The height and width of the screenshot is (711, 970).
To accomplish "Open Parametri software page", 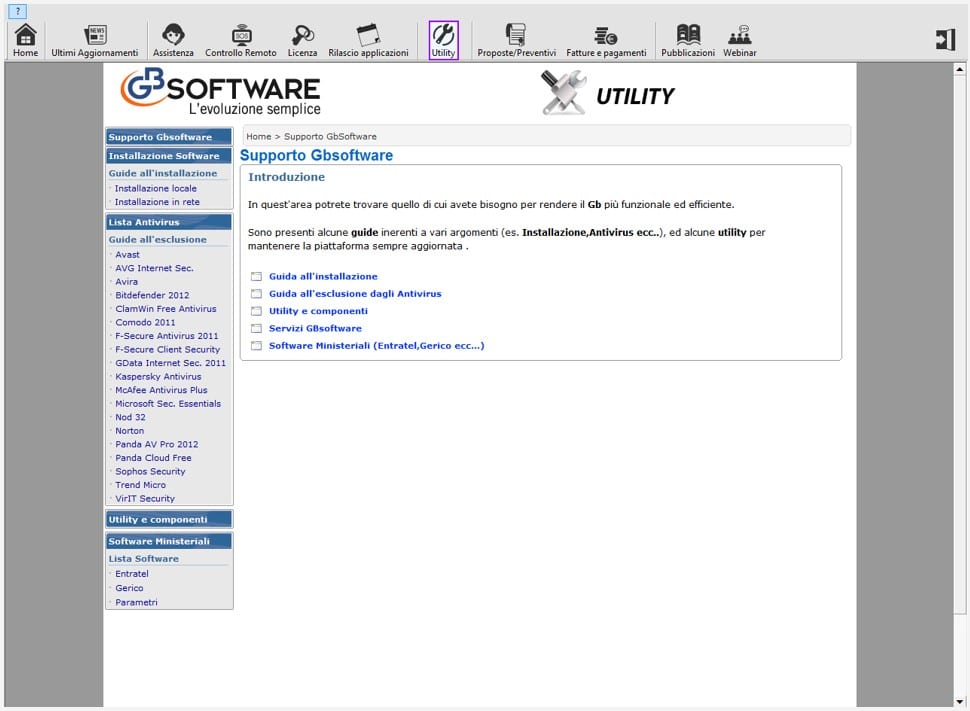I will [x=136, y=603].
